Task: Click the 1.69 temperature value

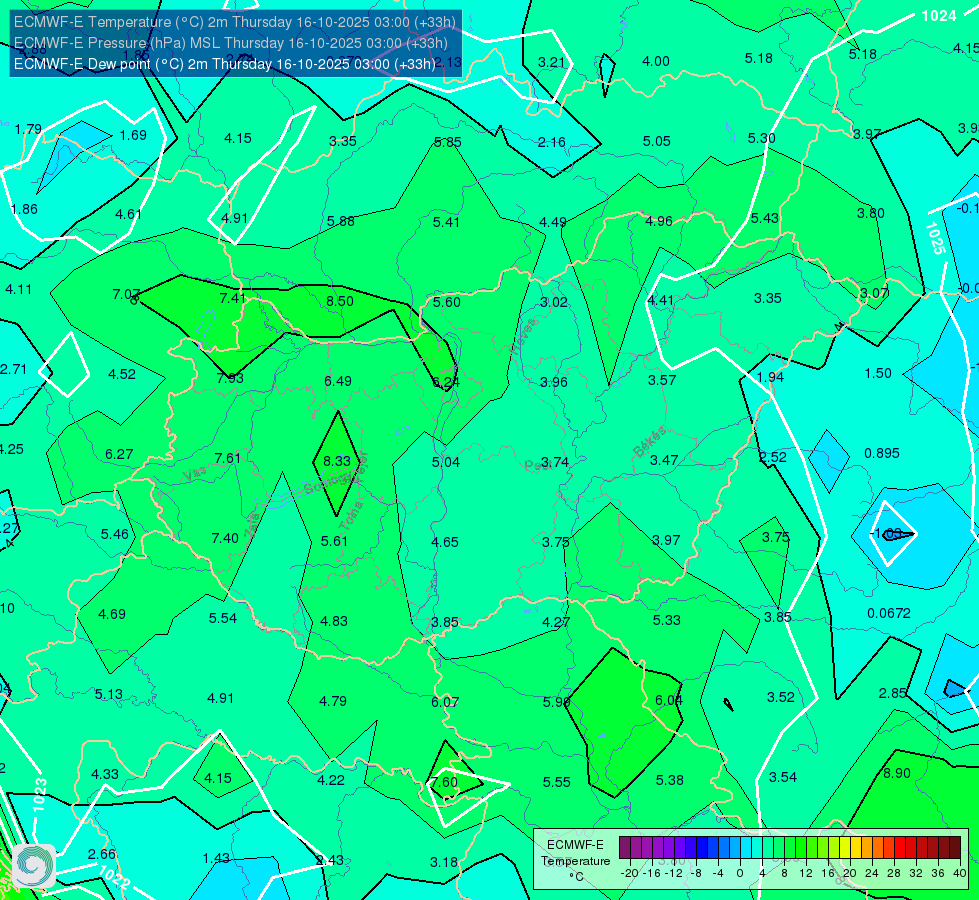Action: [133, 136]
